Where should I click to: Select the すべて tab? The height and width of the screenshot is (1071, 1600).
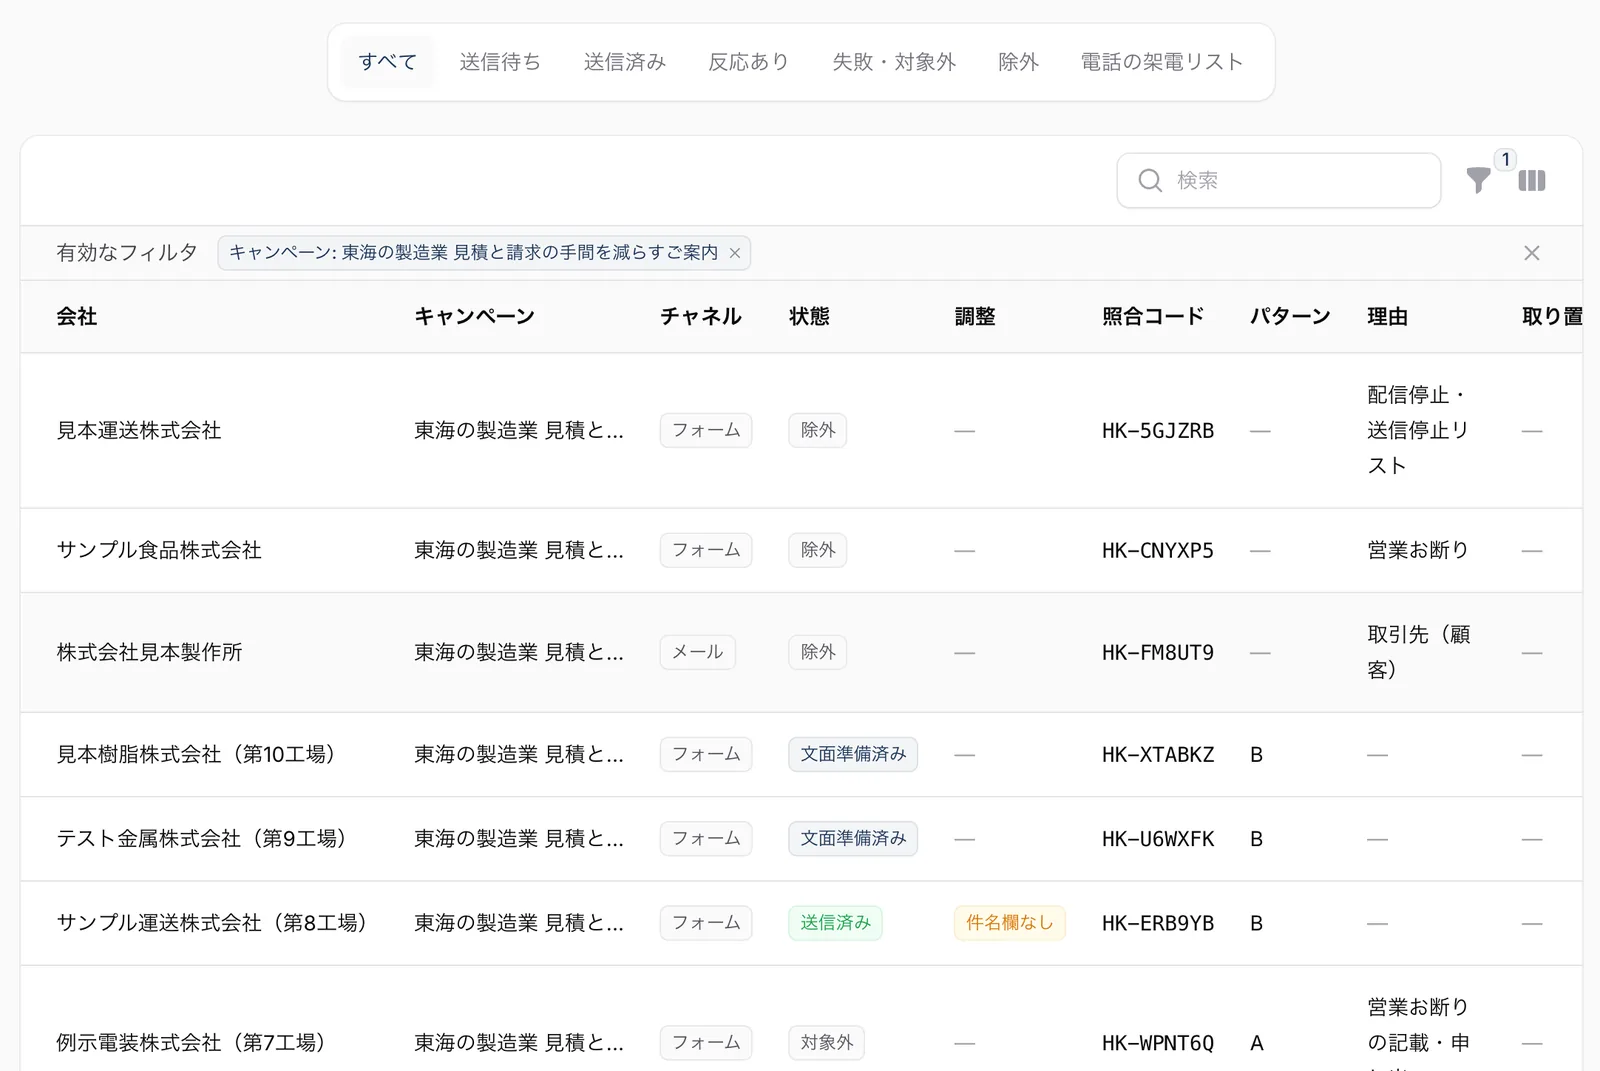[388, 62]
